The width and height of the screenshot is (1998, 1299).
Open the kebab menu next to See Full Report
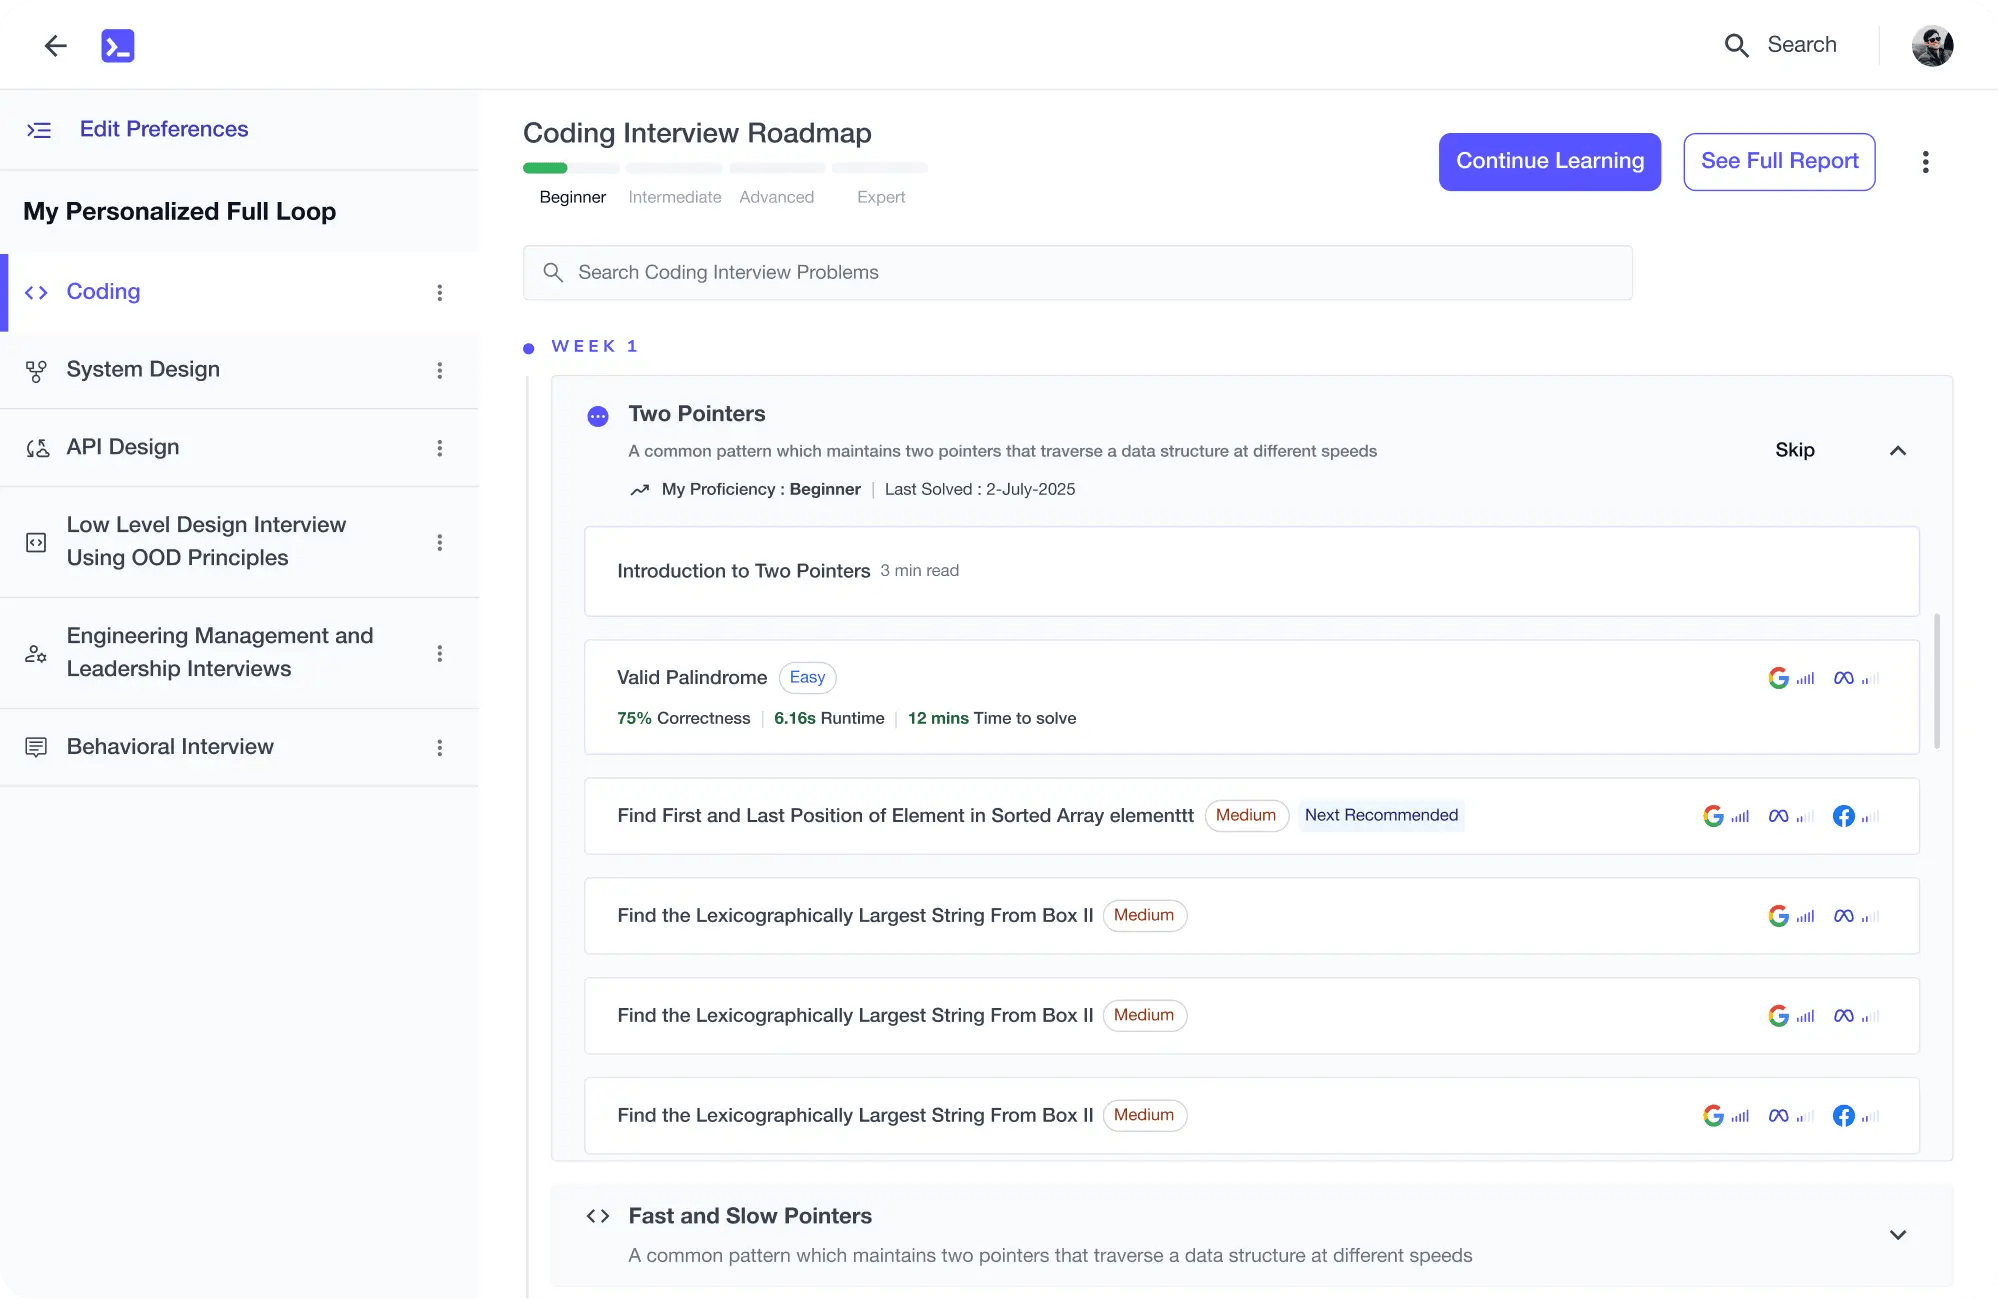tap(1925, 162)
